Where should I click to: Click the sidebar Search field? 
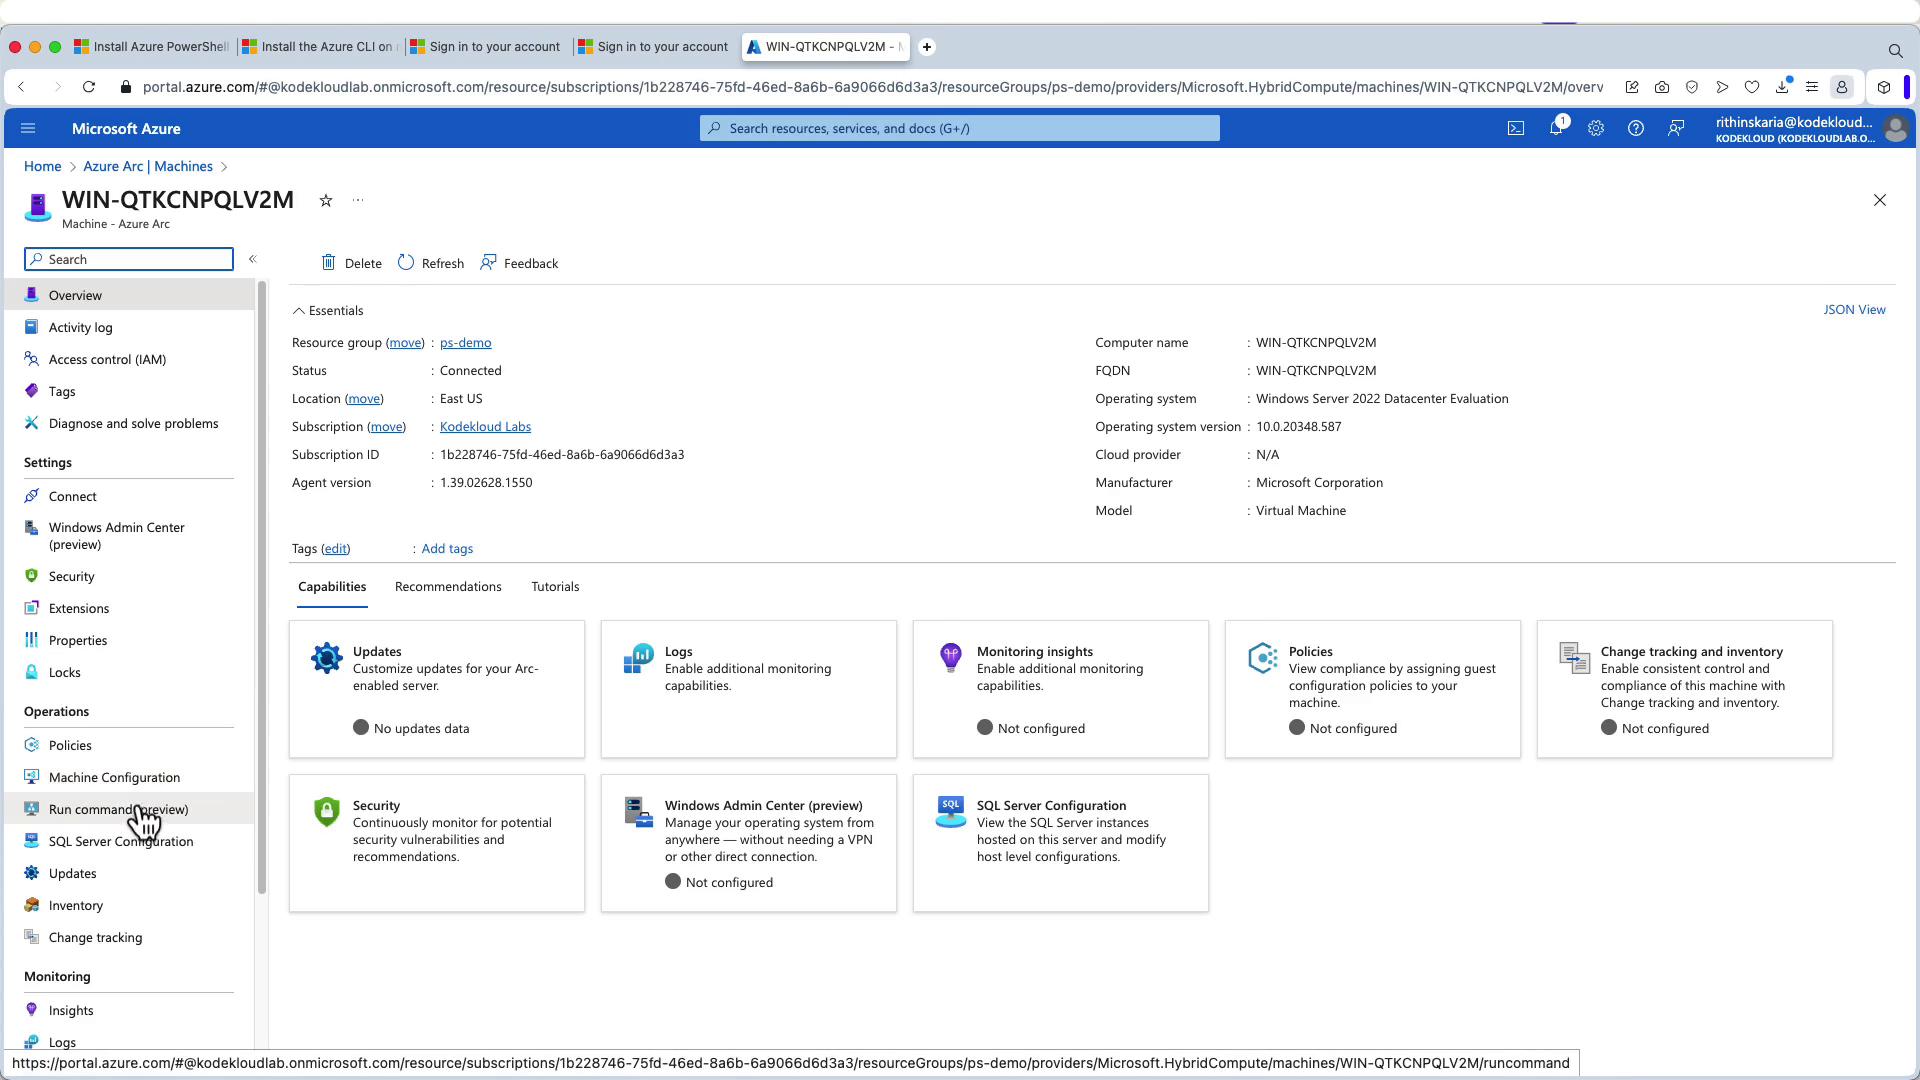[130, 259]
